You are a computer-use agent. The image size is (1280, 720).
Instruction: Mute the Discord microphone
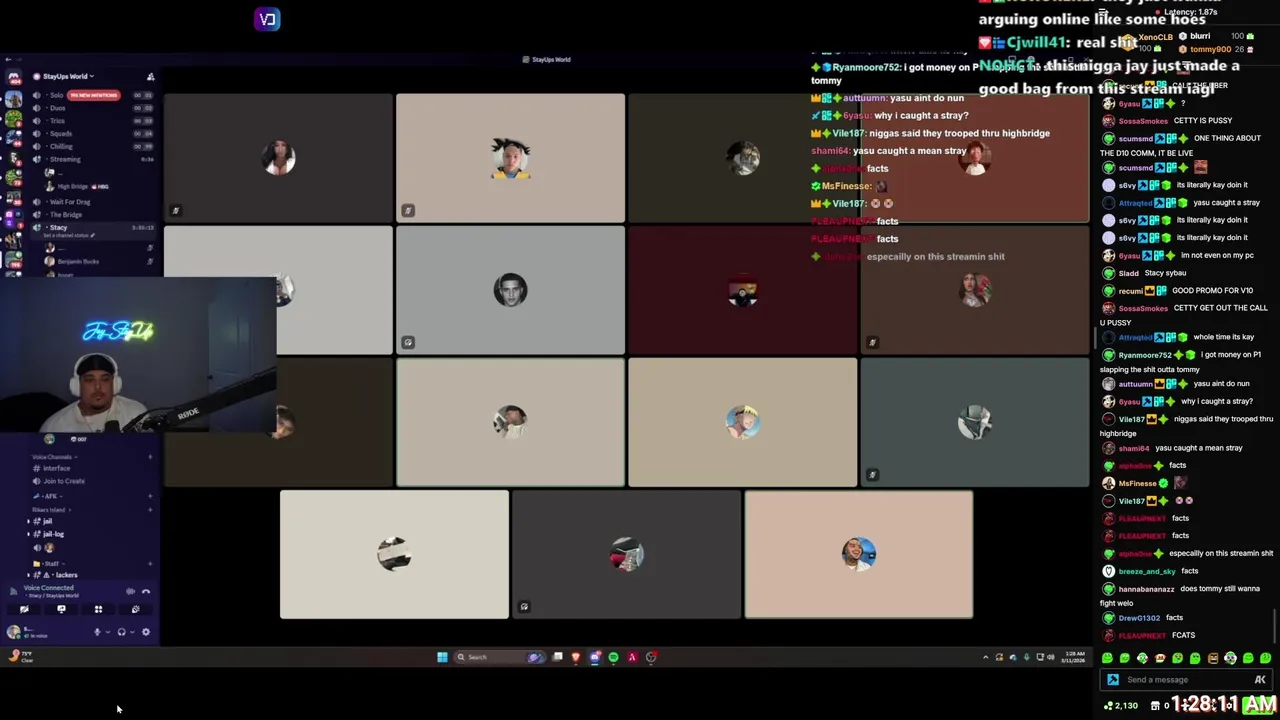(97, 632)
